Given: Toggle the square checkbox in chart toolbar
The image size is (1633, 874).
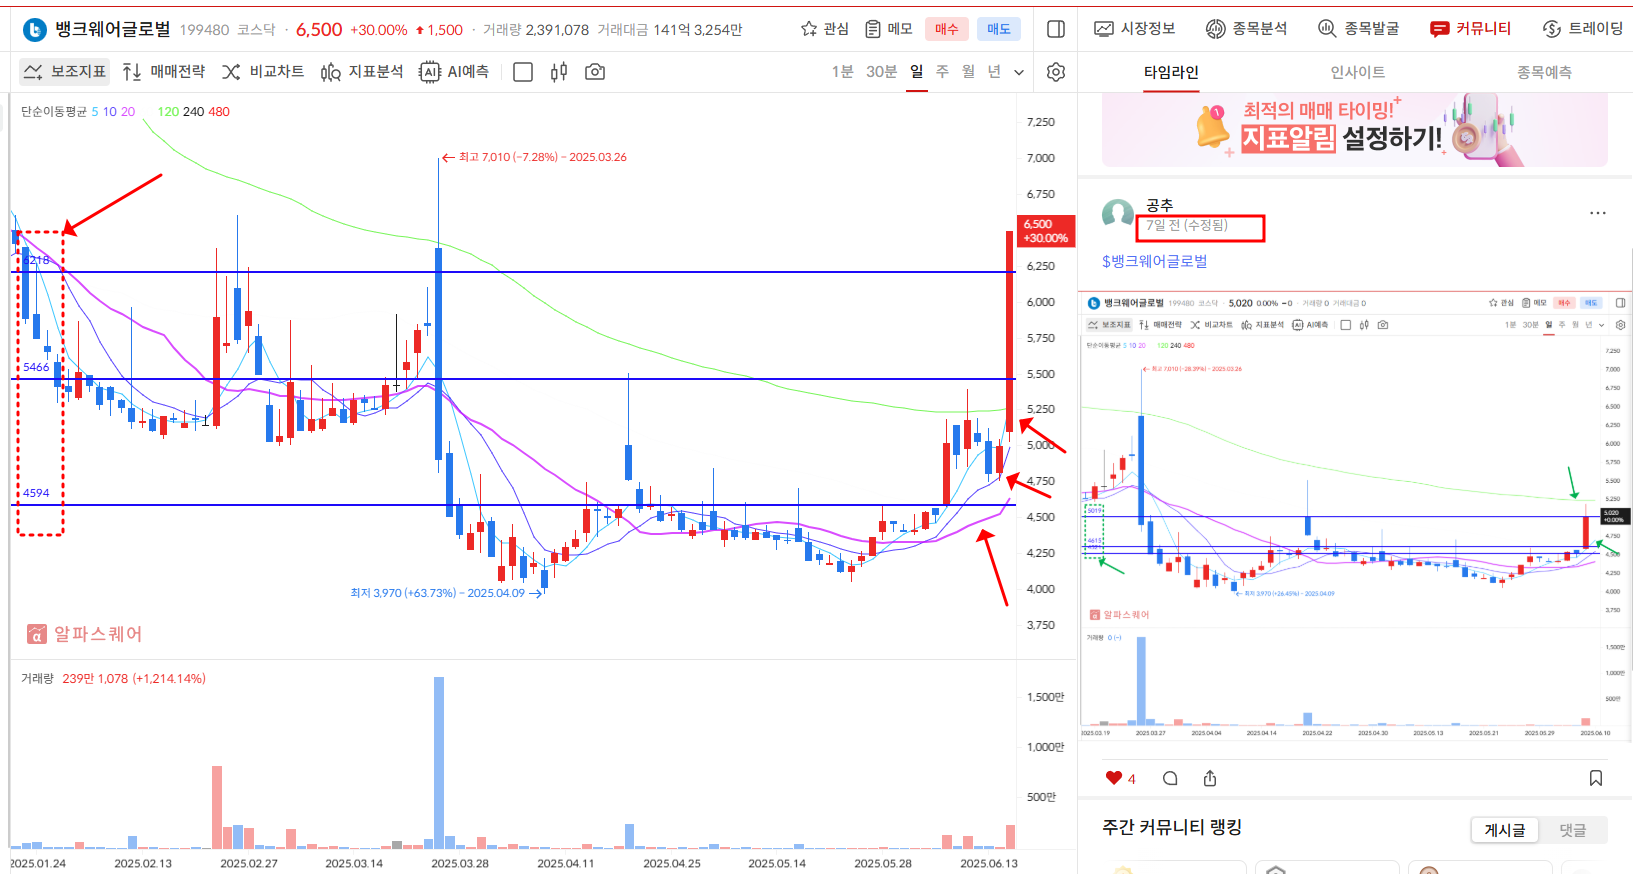Looking at the screenshot, I should [523, 72].
